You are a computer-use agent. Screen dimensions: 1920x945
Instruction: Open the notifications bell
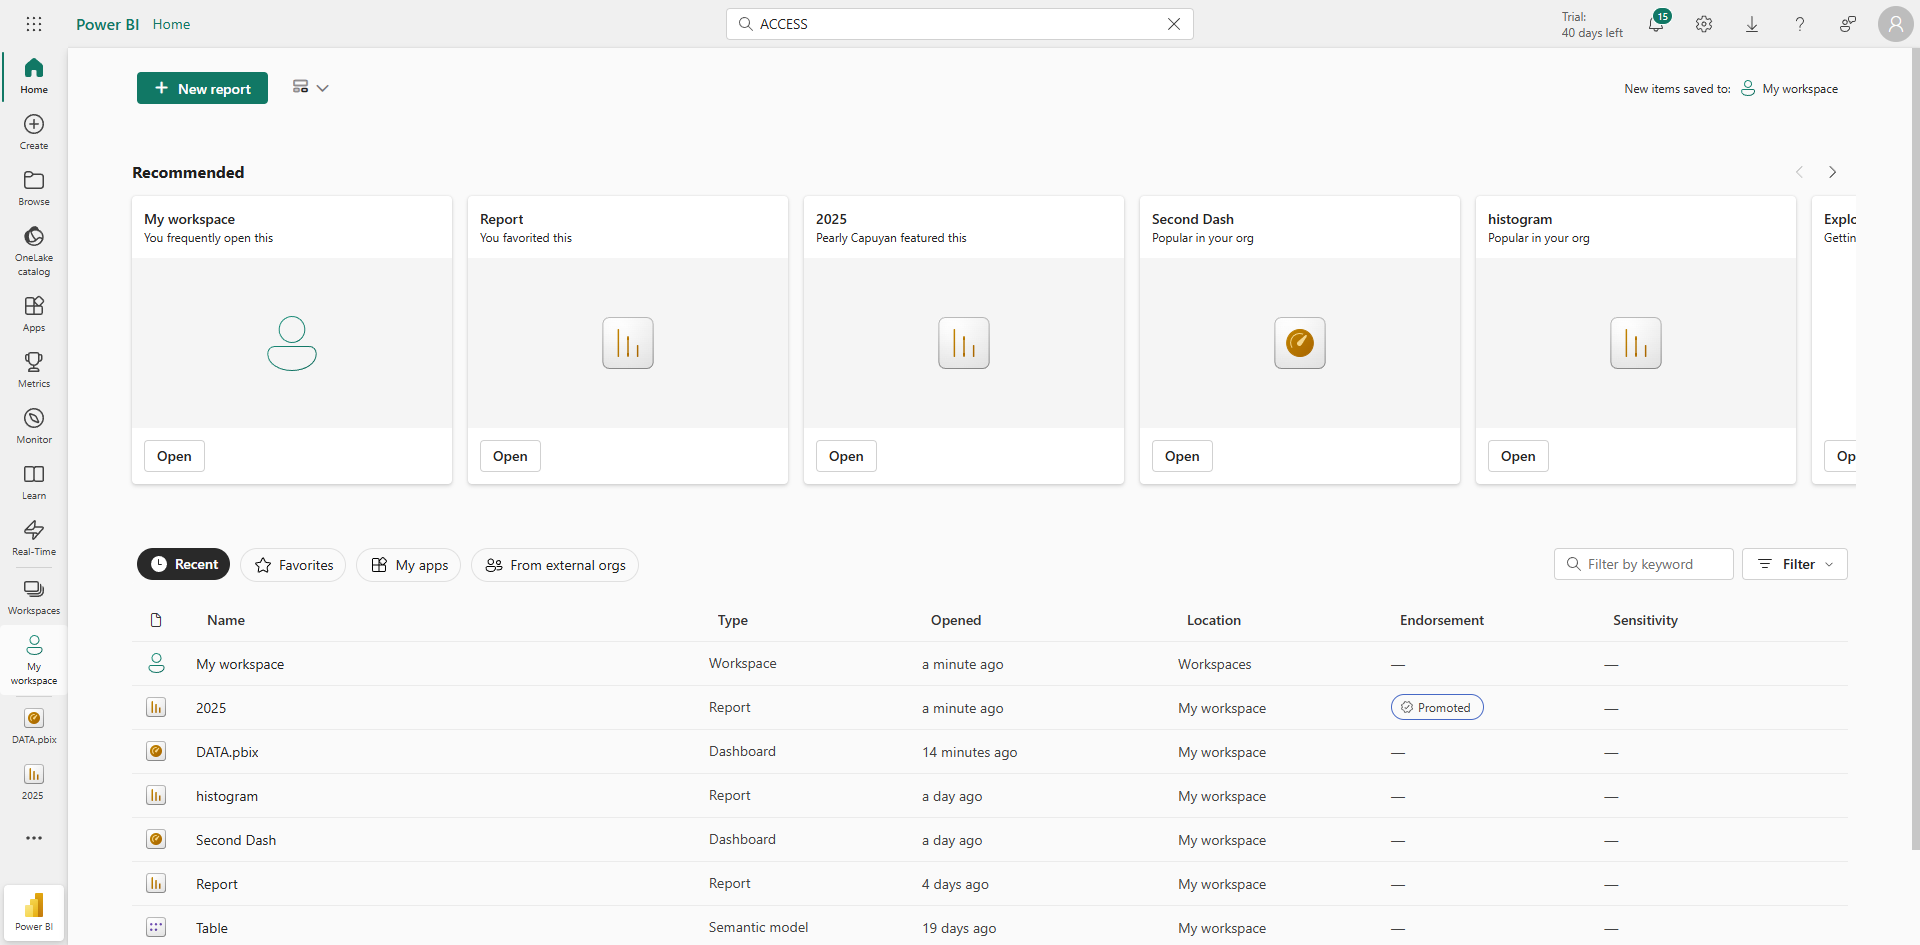click(1656, 24)
